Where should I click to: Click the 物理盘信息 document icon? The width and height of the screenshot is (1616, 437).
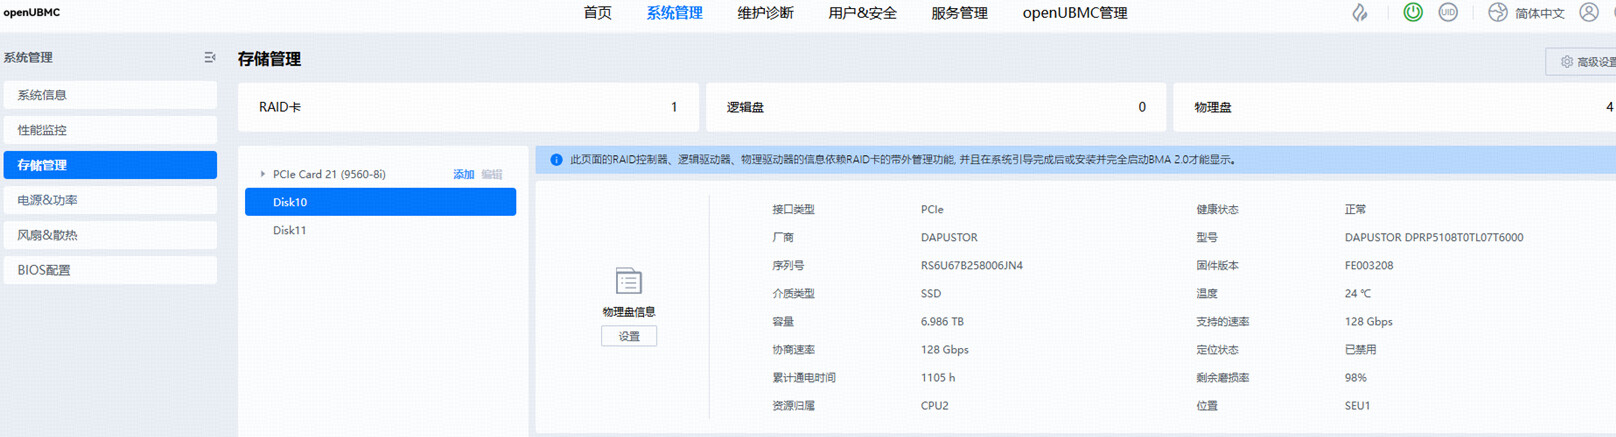(629, 281)
